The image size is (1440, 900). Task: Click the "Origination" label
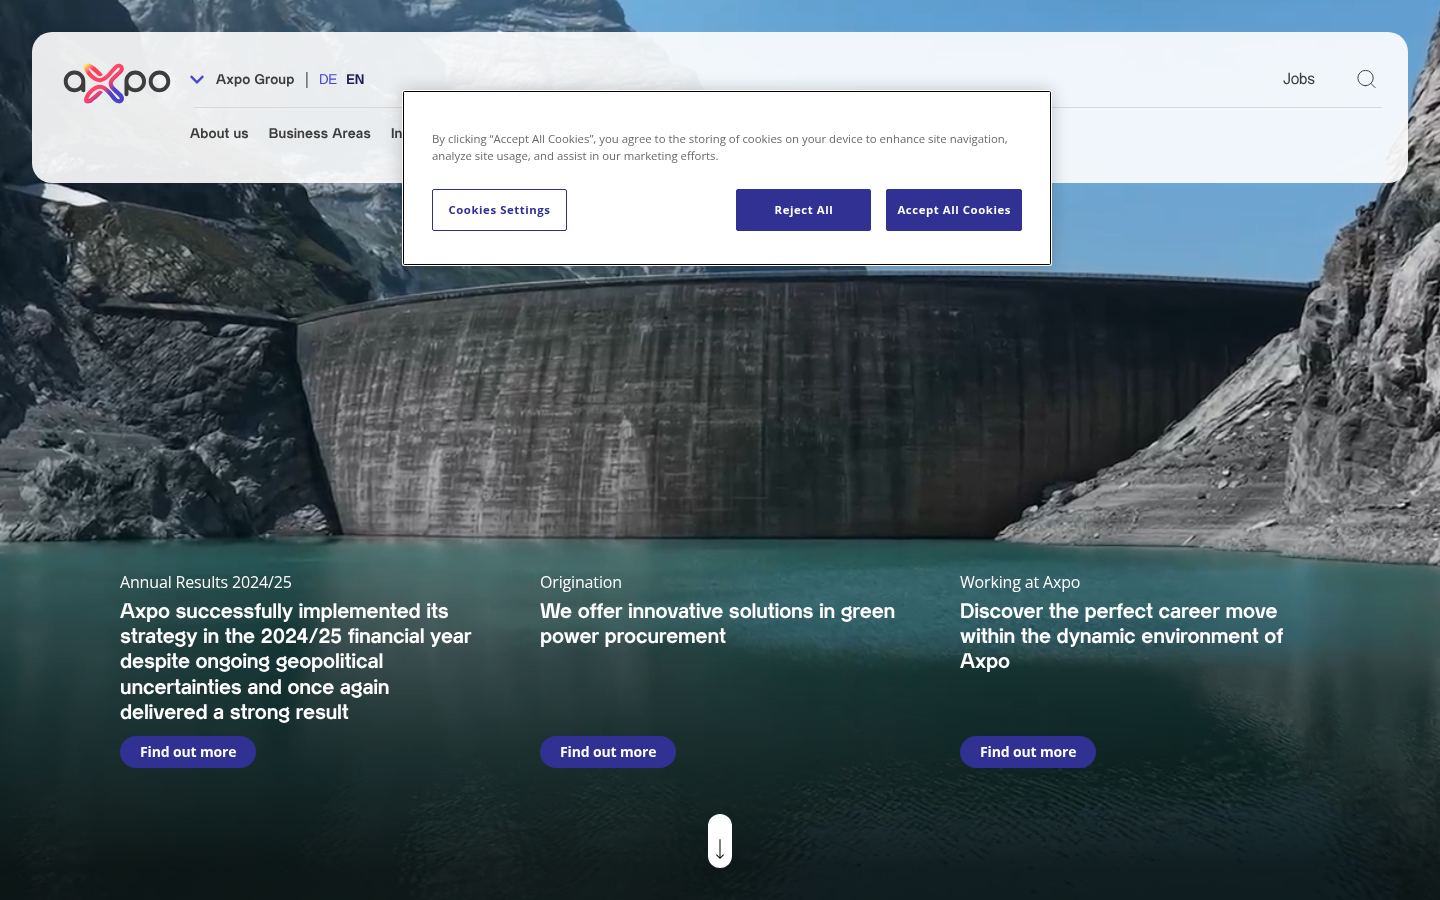click(x=581, y=582)
